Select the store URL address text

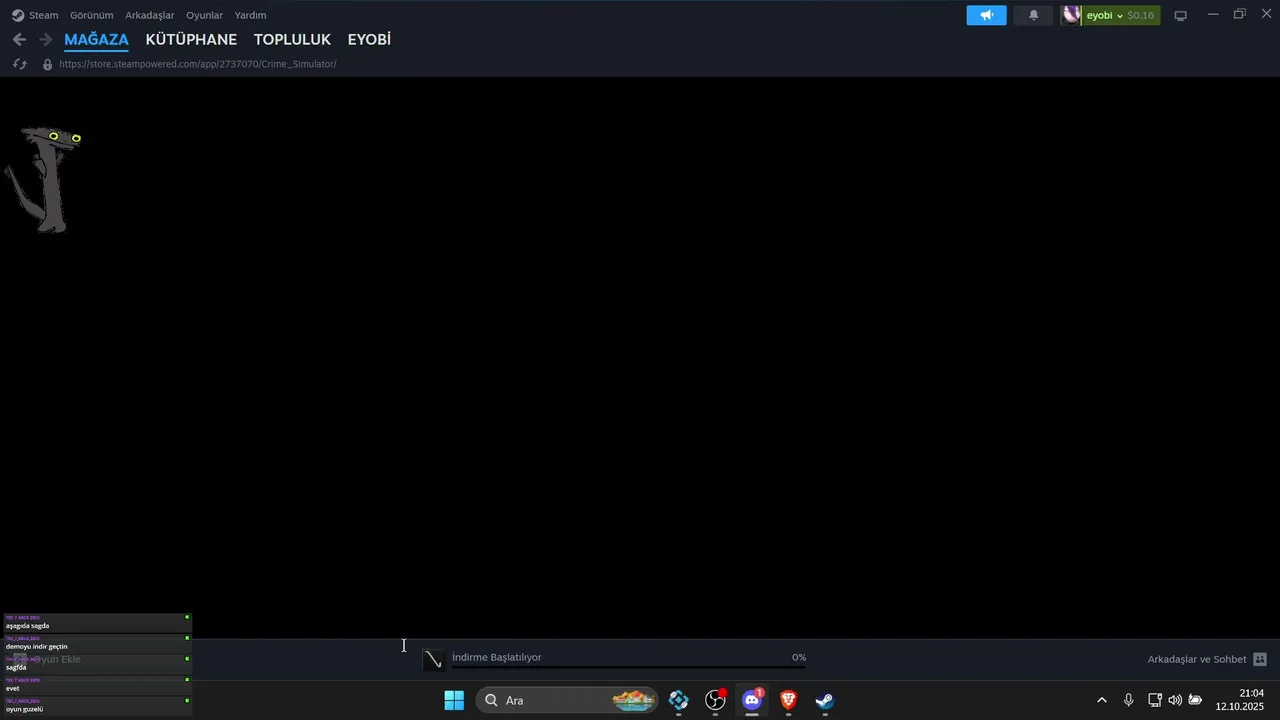point(198,64)
